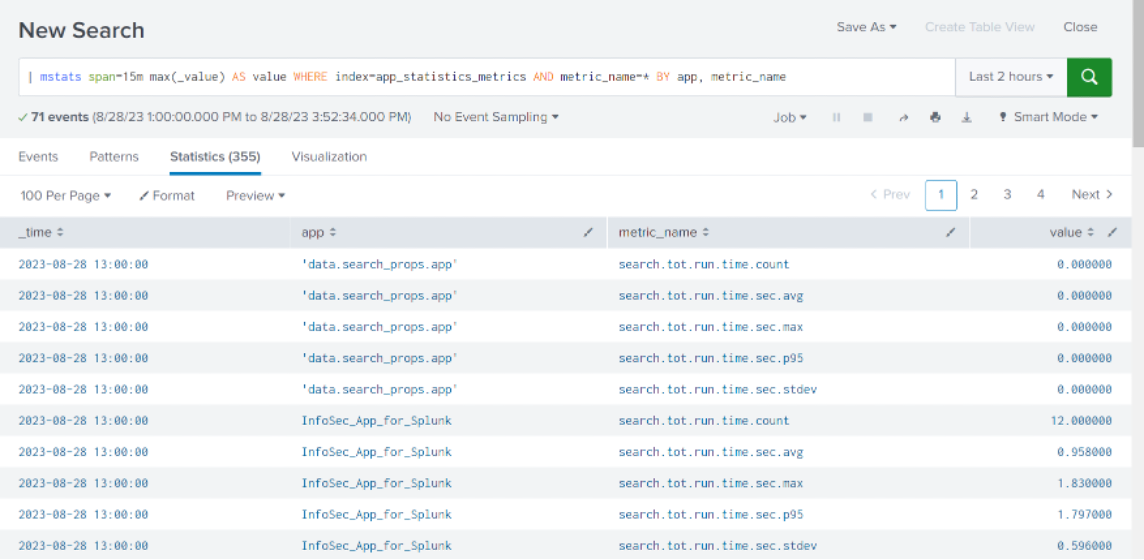Click 'data.search_props.app' in sec.avg row
1144x560 pixels.
tap(379, 295)
